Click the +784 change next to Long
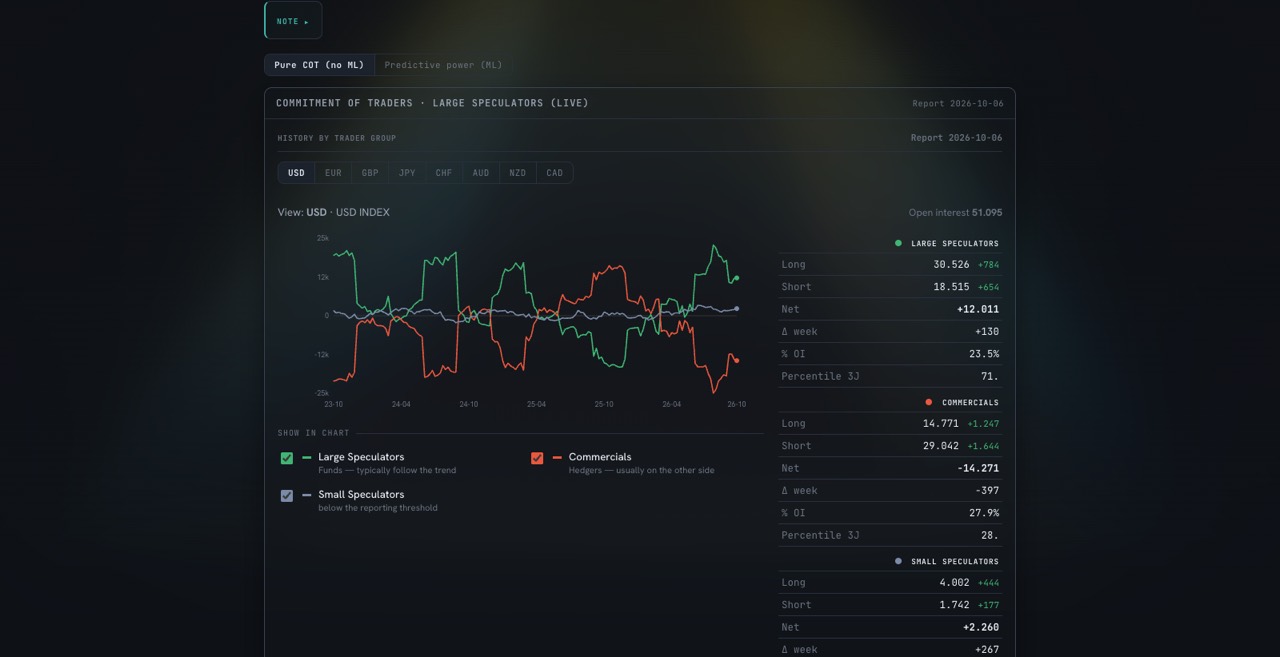This screenshot has width=1280, height=657. [x=988, y=265]
